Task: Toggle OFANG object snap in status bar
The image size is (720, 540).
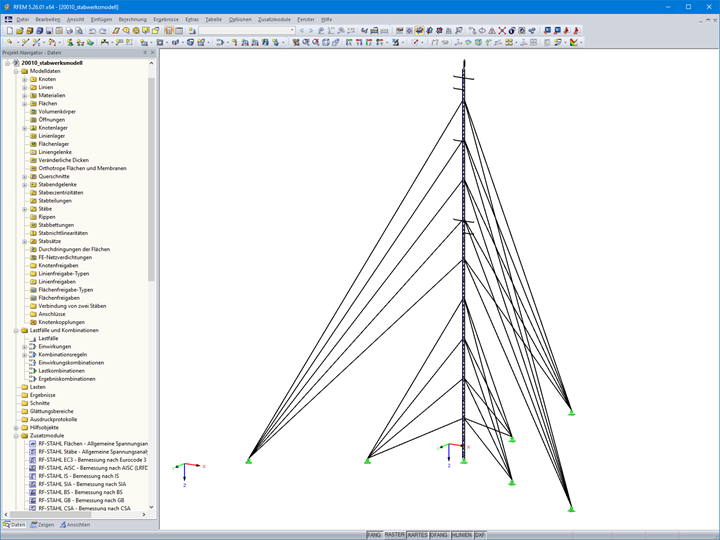Action: 439,535
